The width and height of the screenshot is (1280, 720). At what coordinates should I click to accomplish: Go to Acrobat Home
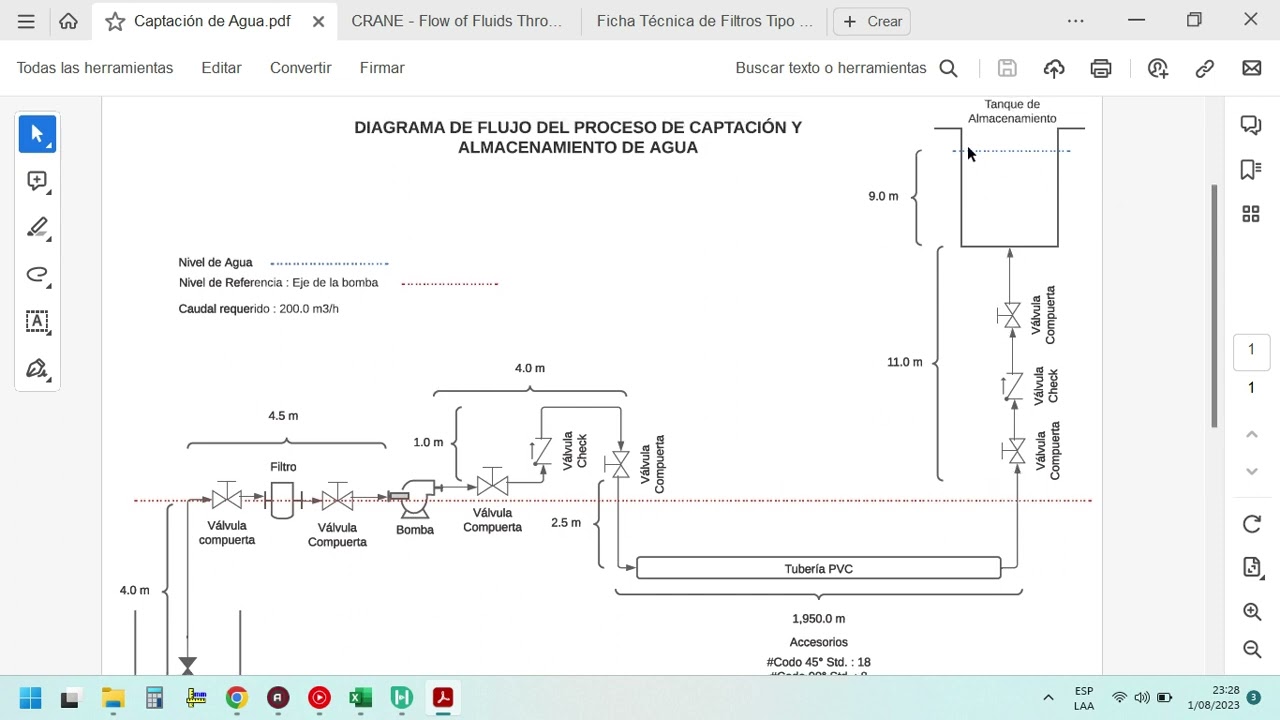(68, 21)
